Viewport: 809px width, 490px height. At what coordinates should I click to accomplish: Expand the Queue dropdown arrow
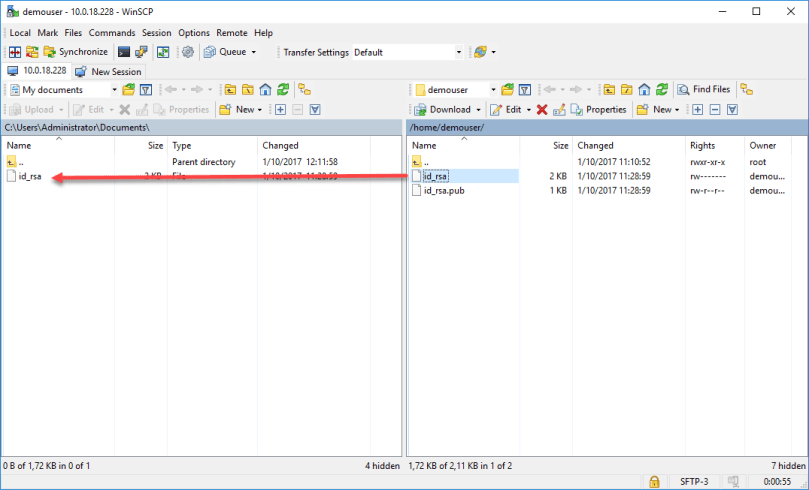tap(253, 52)
